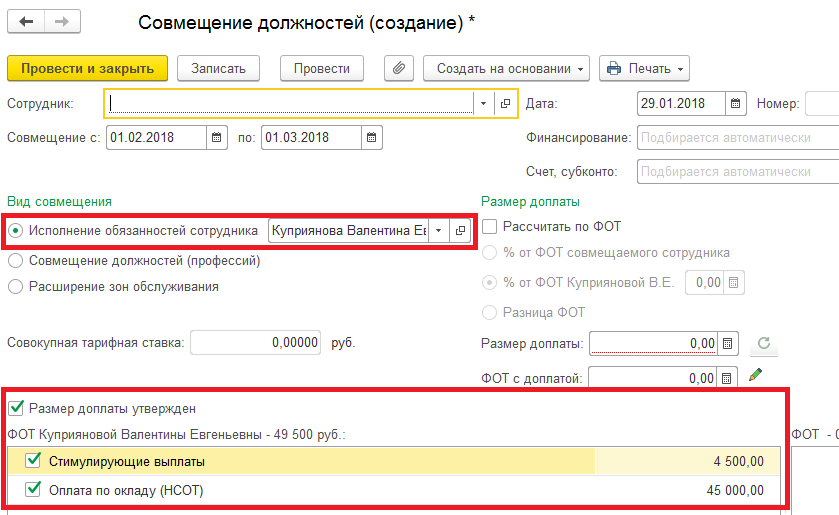Select Расширение зон обслуживания option
The image size is (839, 515).
pyautogui.click(x=16, y=286)
